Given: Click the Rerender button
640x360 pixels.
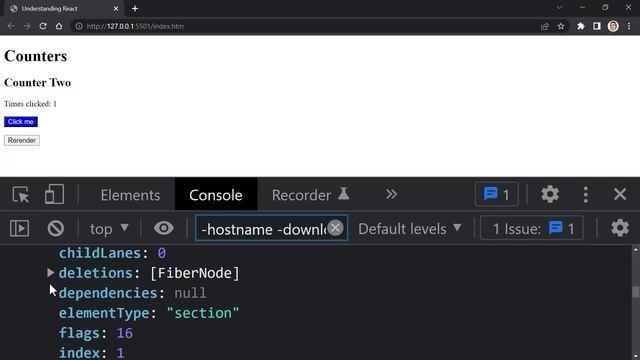Looking at the screenshot, I should pyautogui.click(x=22, y=140).
